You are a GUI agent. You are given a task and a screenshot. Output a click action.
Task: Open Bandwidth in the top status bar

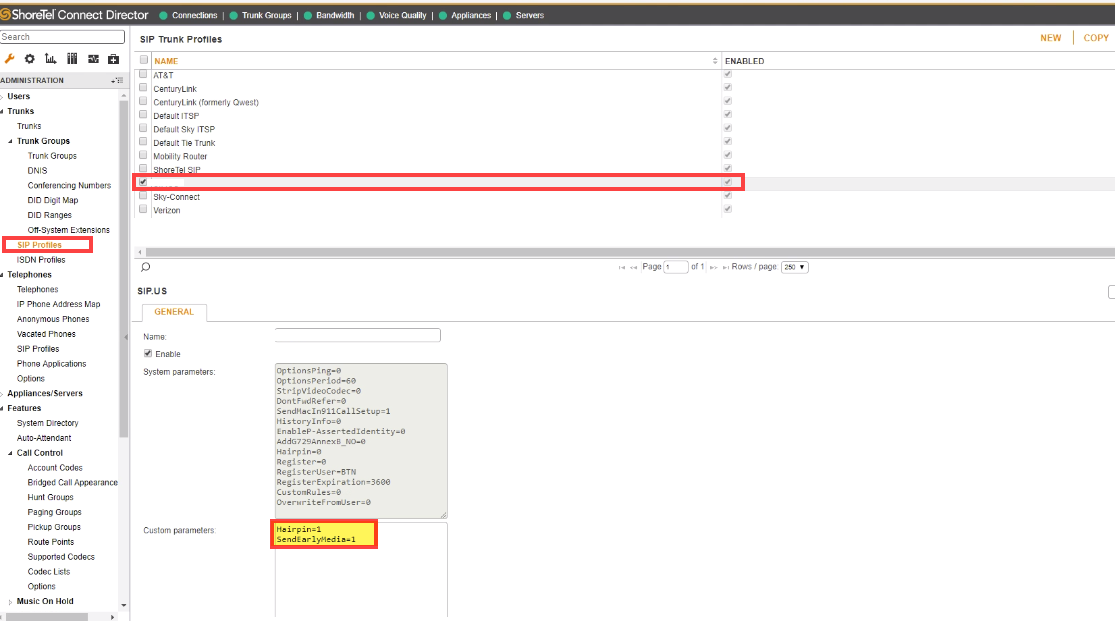[335, 15]
